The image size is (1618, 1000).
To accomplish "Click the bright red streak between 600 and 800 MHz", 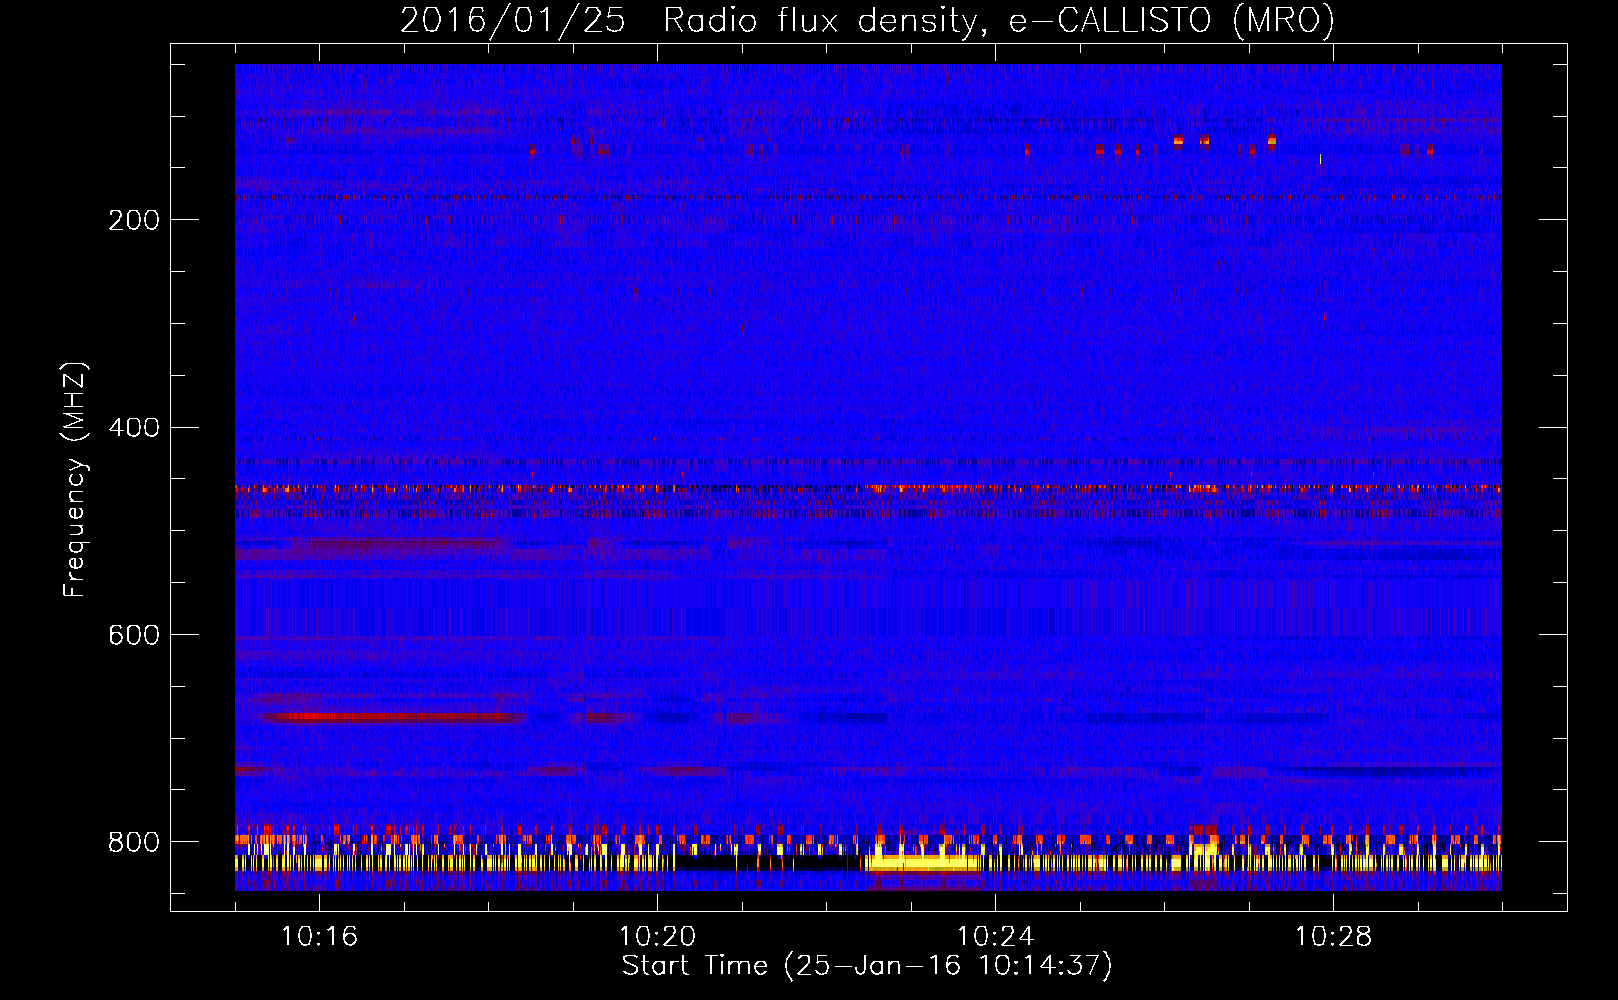I will [392, 717].
